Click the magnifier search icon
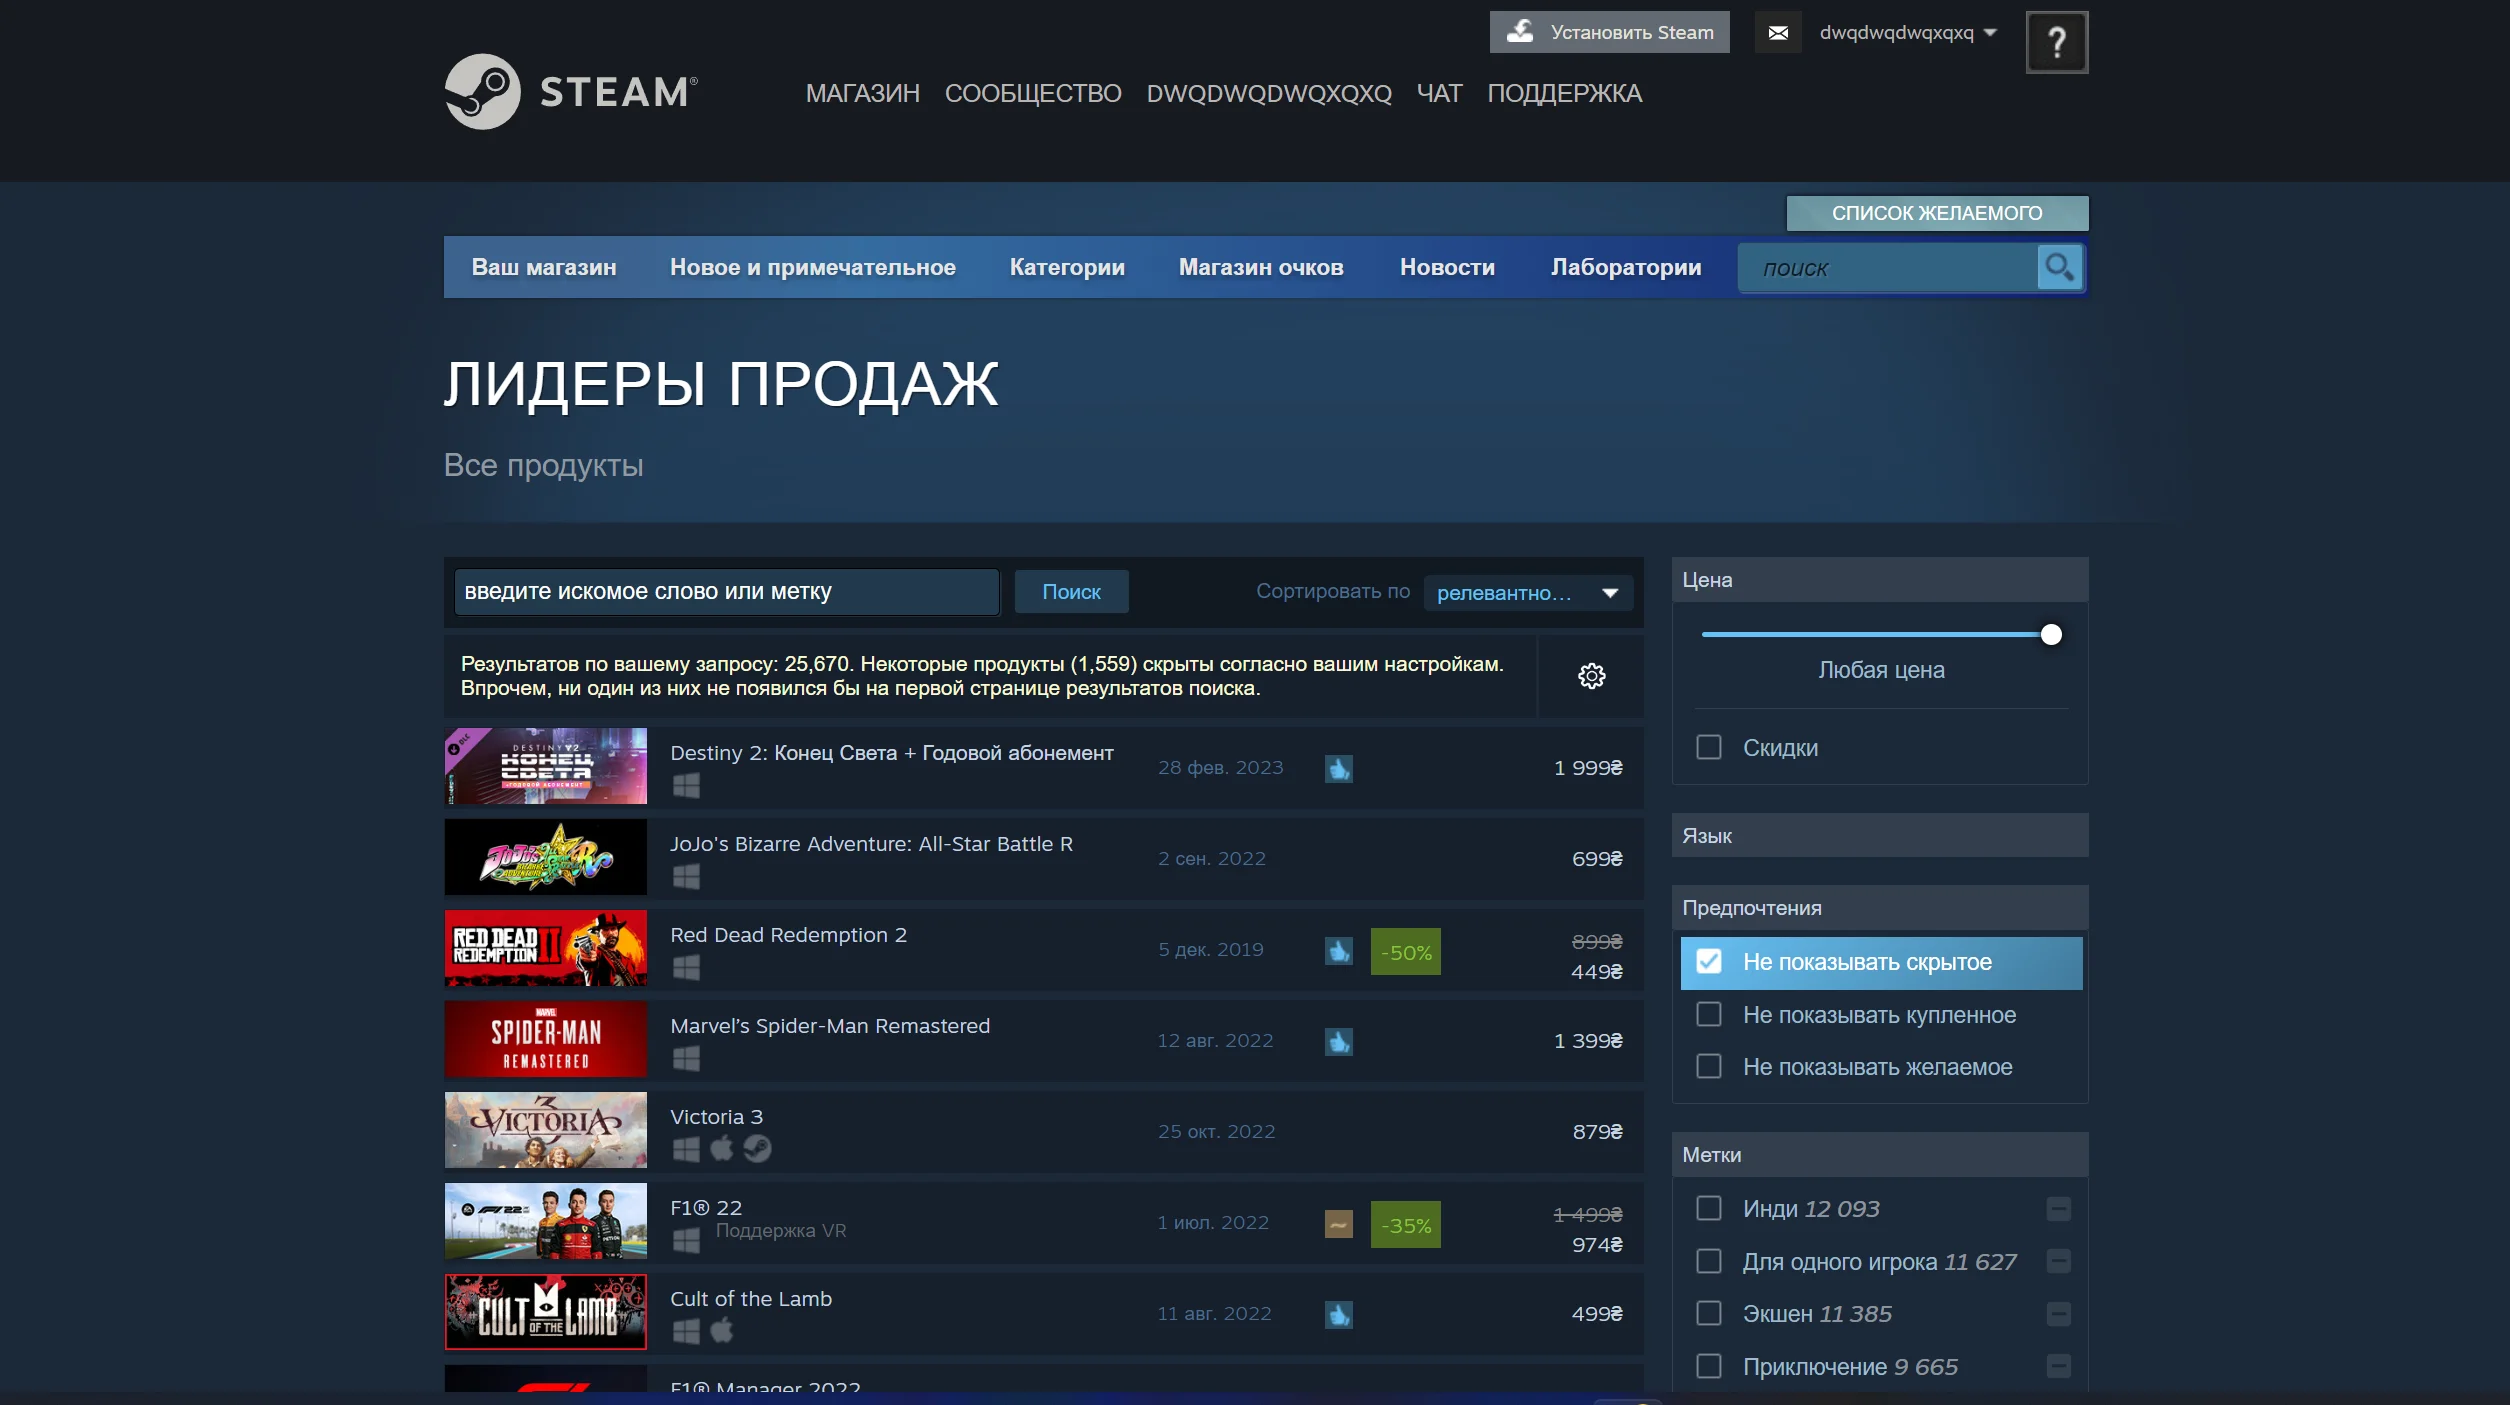The height and width of the screenshot is (1405, 2510). (x=2060, y=267)
